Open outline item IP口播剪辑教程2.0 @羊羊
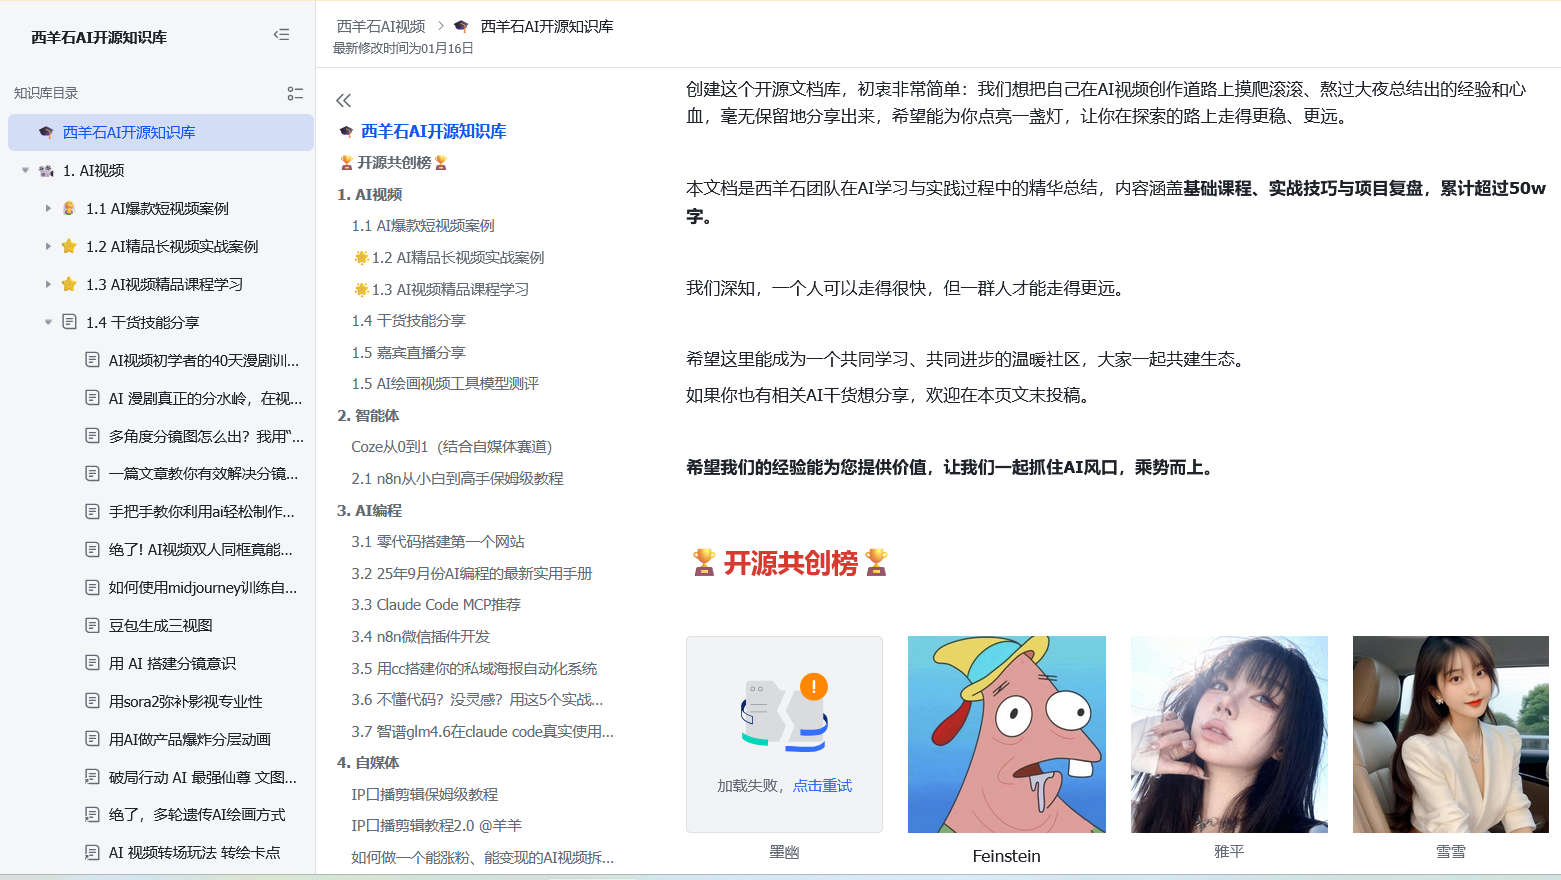Viewport: 1561px width, 880px height. (x=436, y=825)
